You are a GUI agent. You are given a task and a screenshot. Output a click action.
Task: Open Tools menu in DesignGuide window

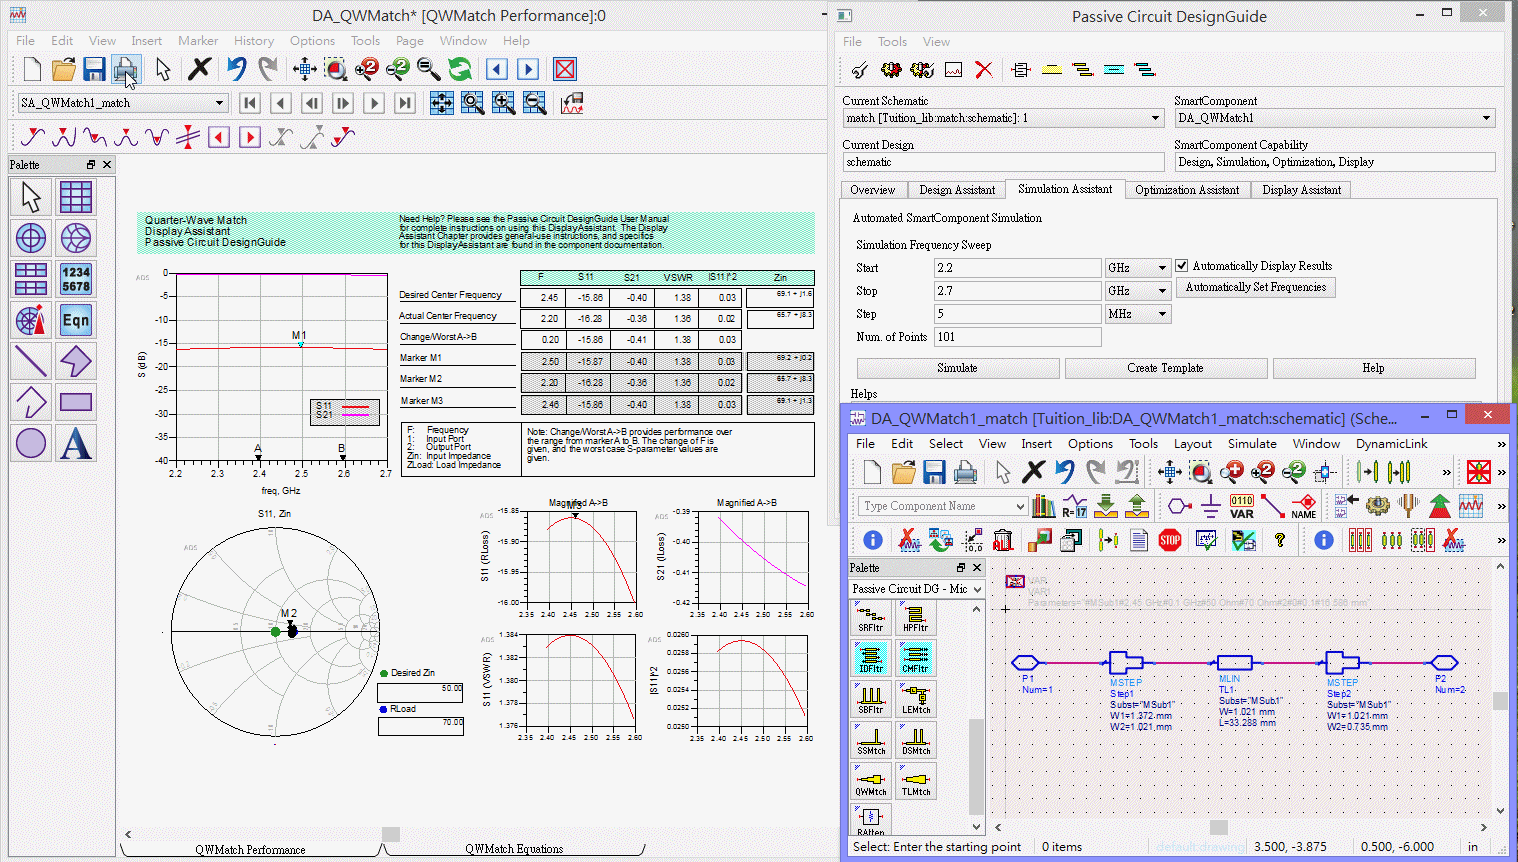click(892, 42)
